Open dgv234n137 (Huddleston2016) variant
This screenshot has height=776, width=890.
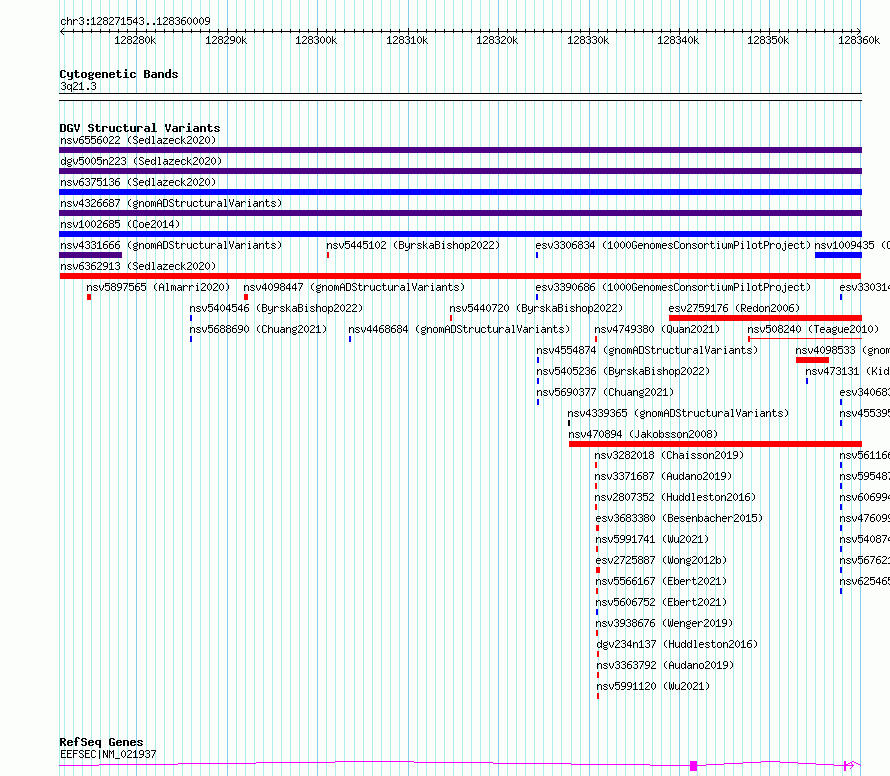point(677,644)
